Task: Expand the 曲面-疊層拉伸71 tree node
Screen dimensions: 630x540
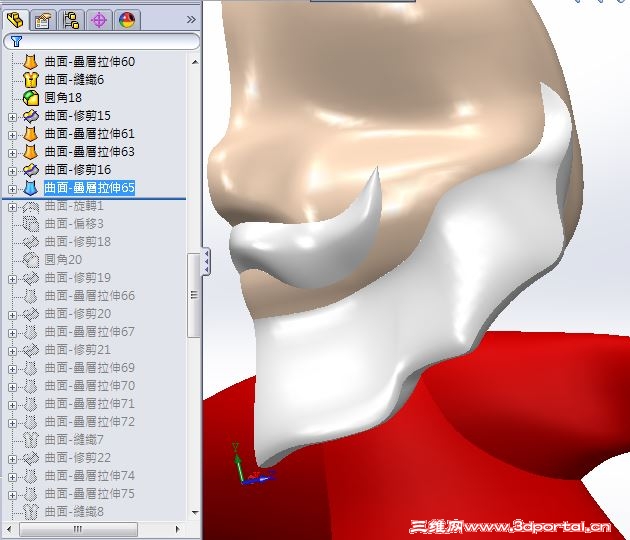Action: click(x=12, y=405)
